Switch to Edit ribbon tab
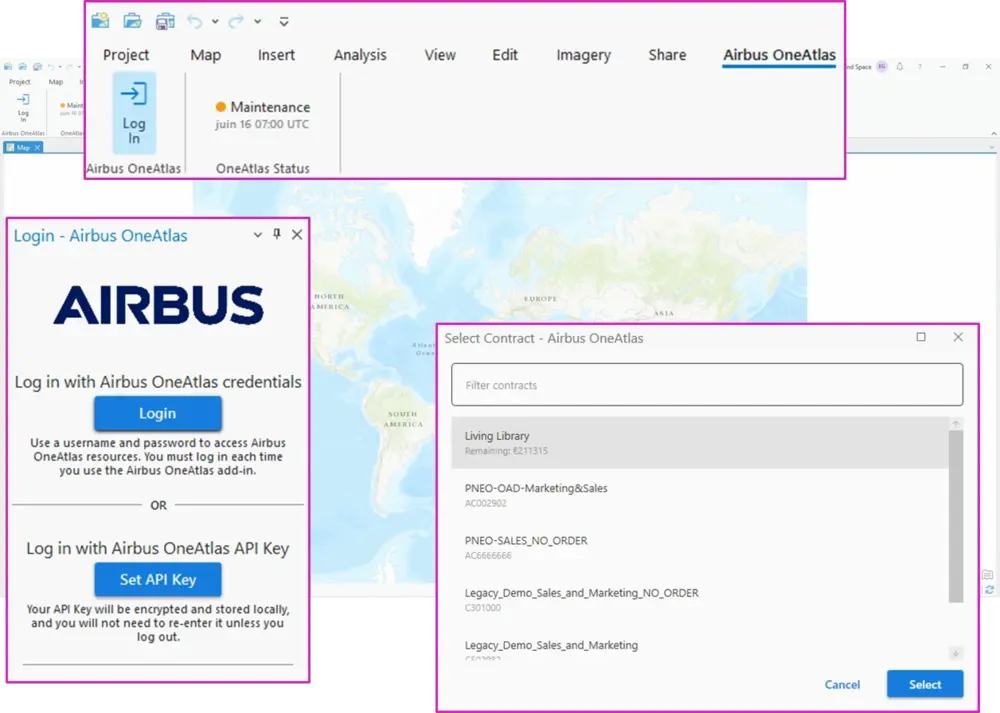This screenshot has height=713, width=1000. coord(504,55)
